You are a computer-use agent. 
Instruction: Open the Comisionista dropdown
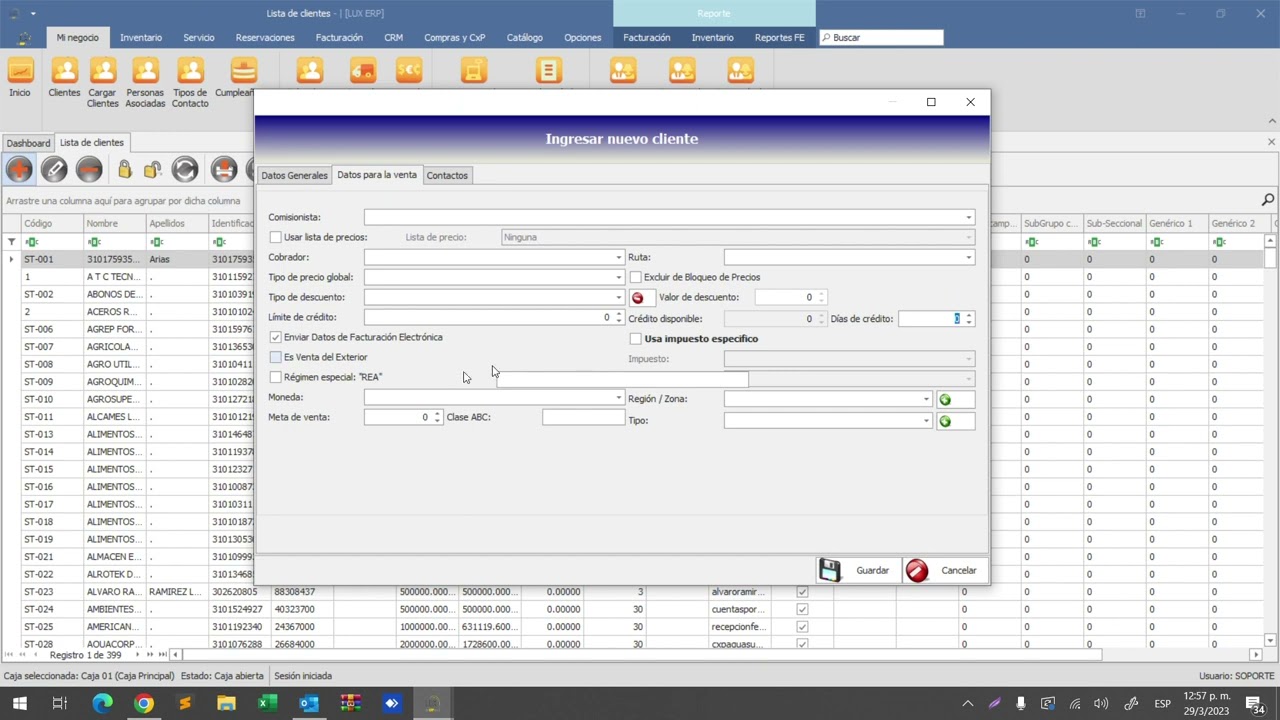pos(968,217)
